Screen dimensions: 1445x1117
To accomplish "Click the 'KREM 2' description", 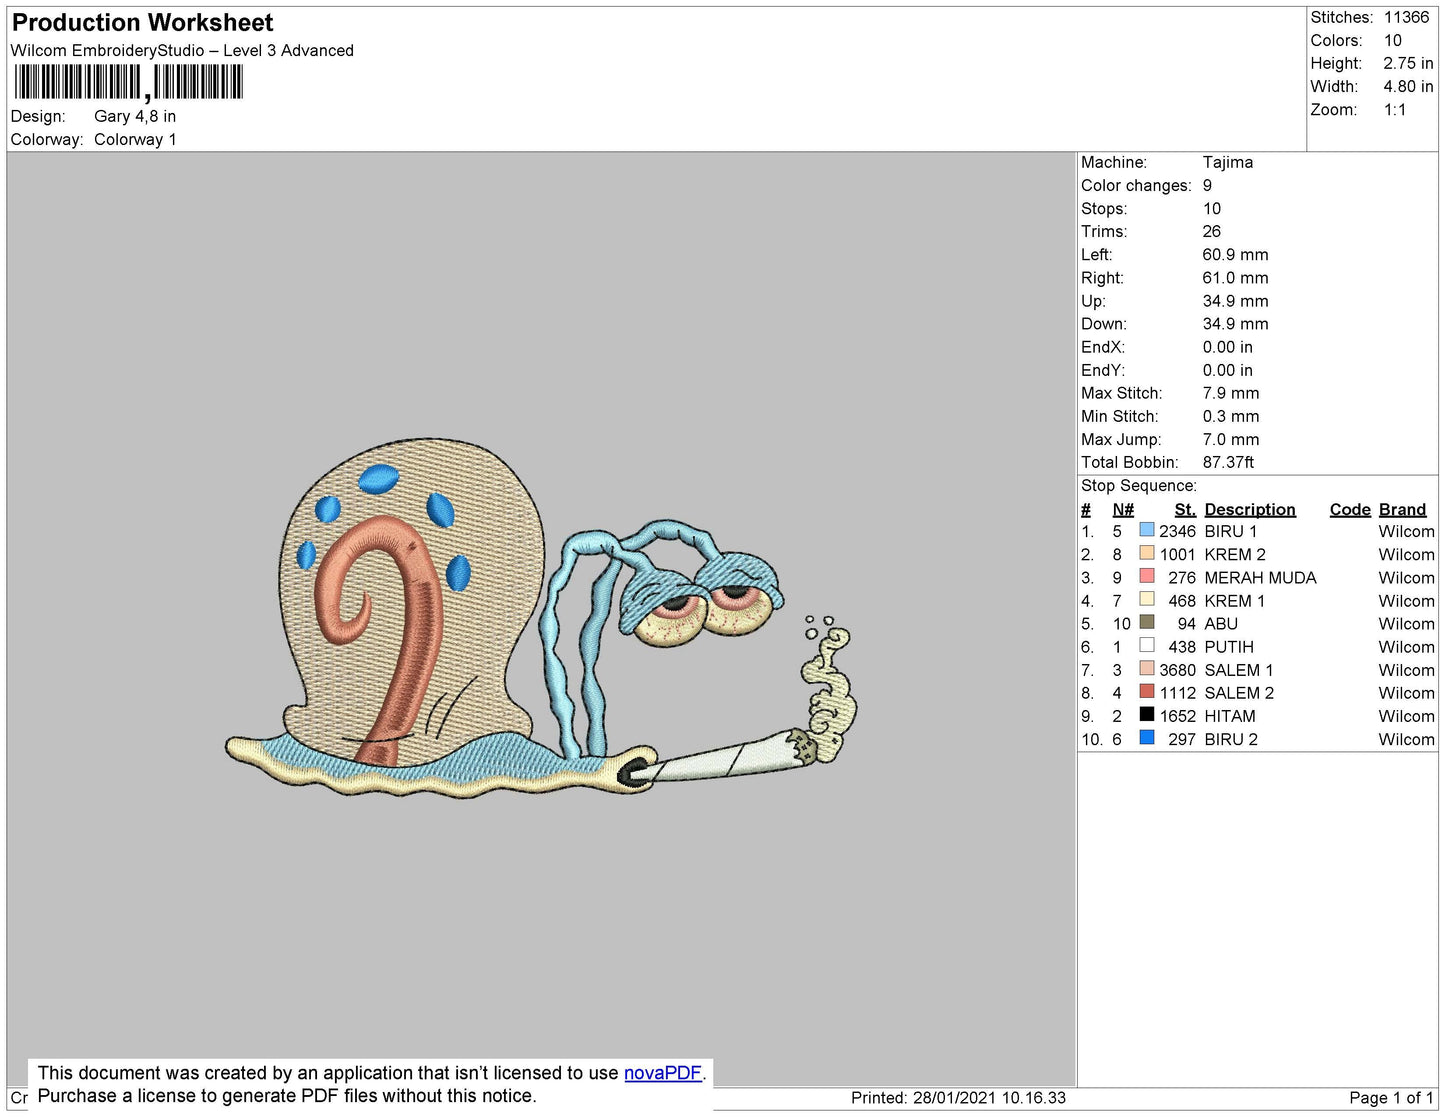I will pos(1235,554).
